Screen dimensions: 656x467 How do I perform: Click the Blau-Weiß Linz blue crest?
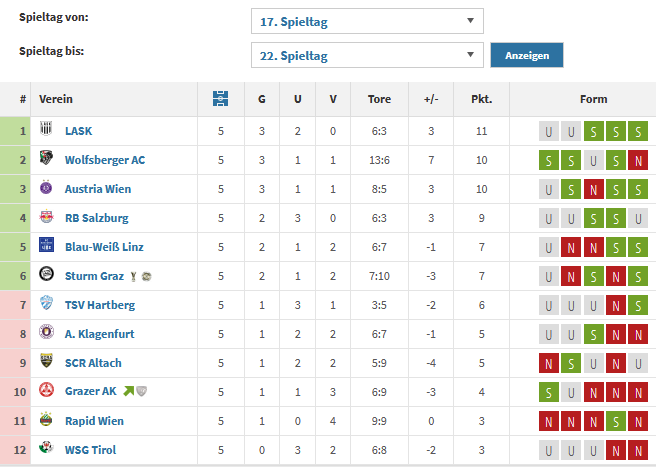click(46, 245)
